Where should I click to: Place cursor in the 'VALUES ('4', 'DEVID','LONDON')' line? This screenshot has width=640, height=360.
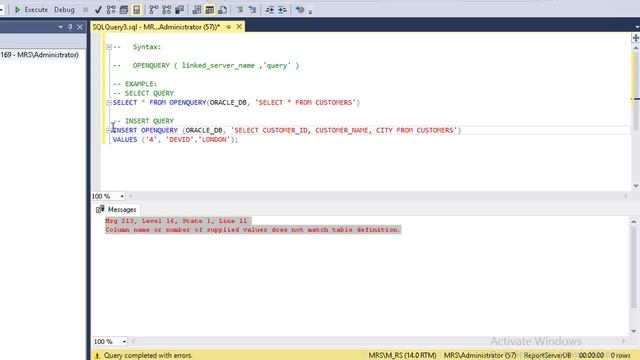point(176,140)
